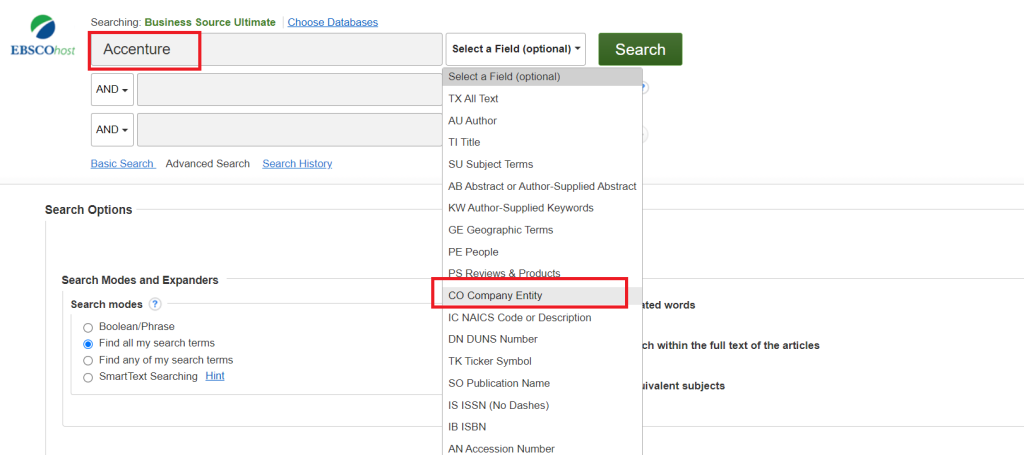Choose SU Subject Terms field
The image size is (1024, 455).
(x=542, y=165)
